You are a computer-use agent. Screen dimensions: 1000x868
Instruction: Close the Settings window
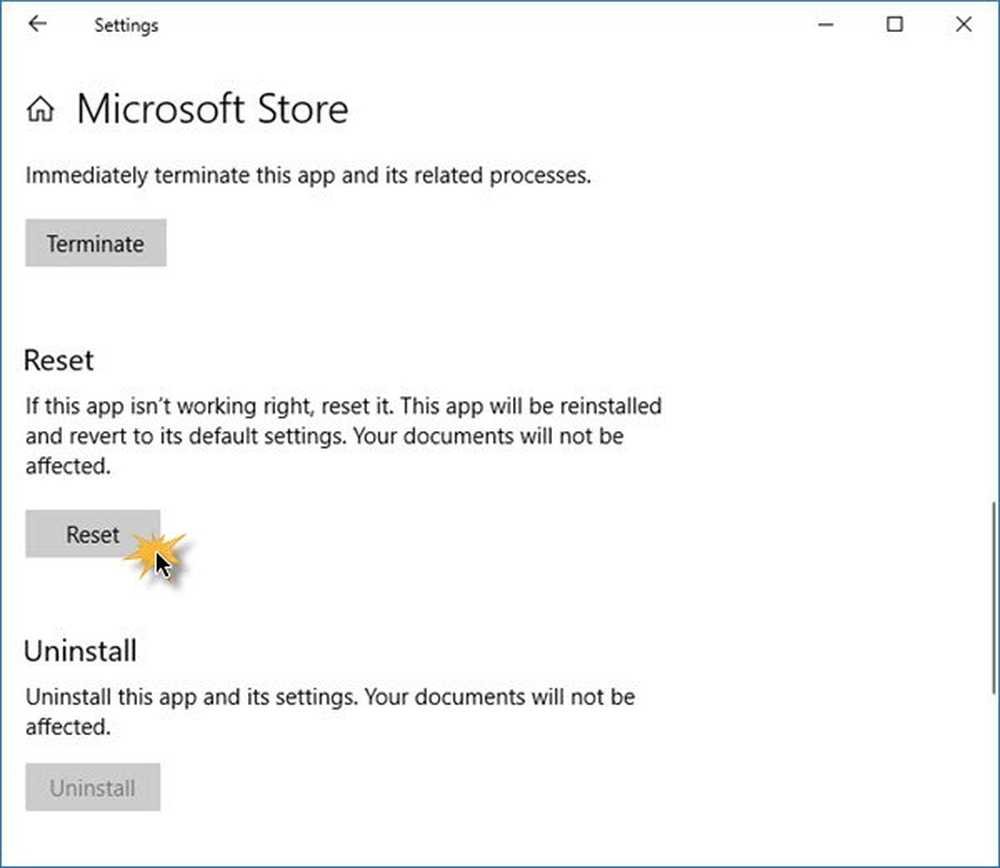(x=963, y=25)
